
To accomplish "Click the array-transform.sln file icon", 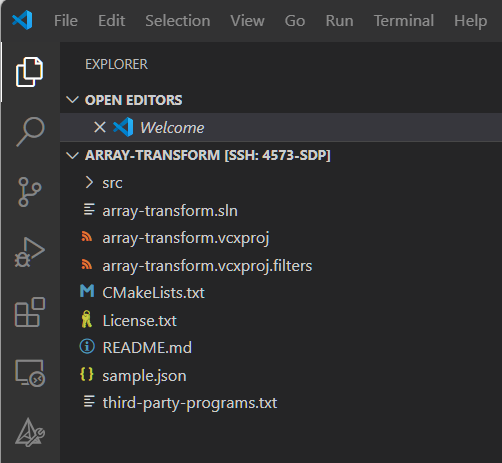I will coord(89,210).
